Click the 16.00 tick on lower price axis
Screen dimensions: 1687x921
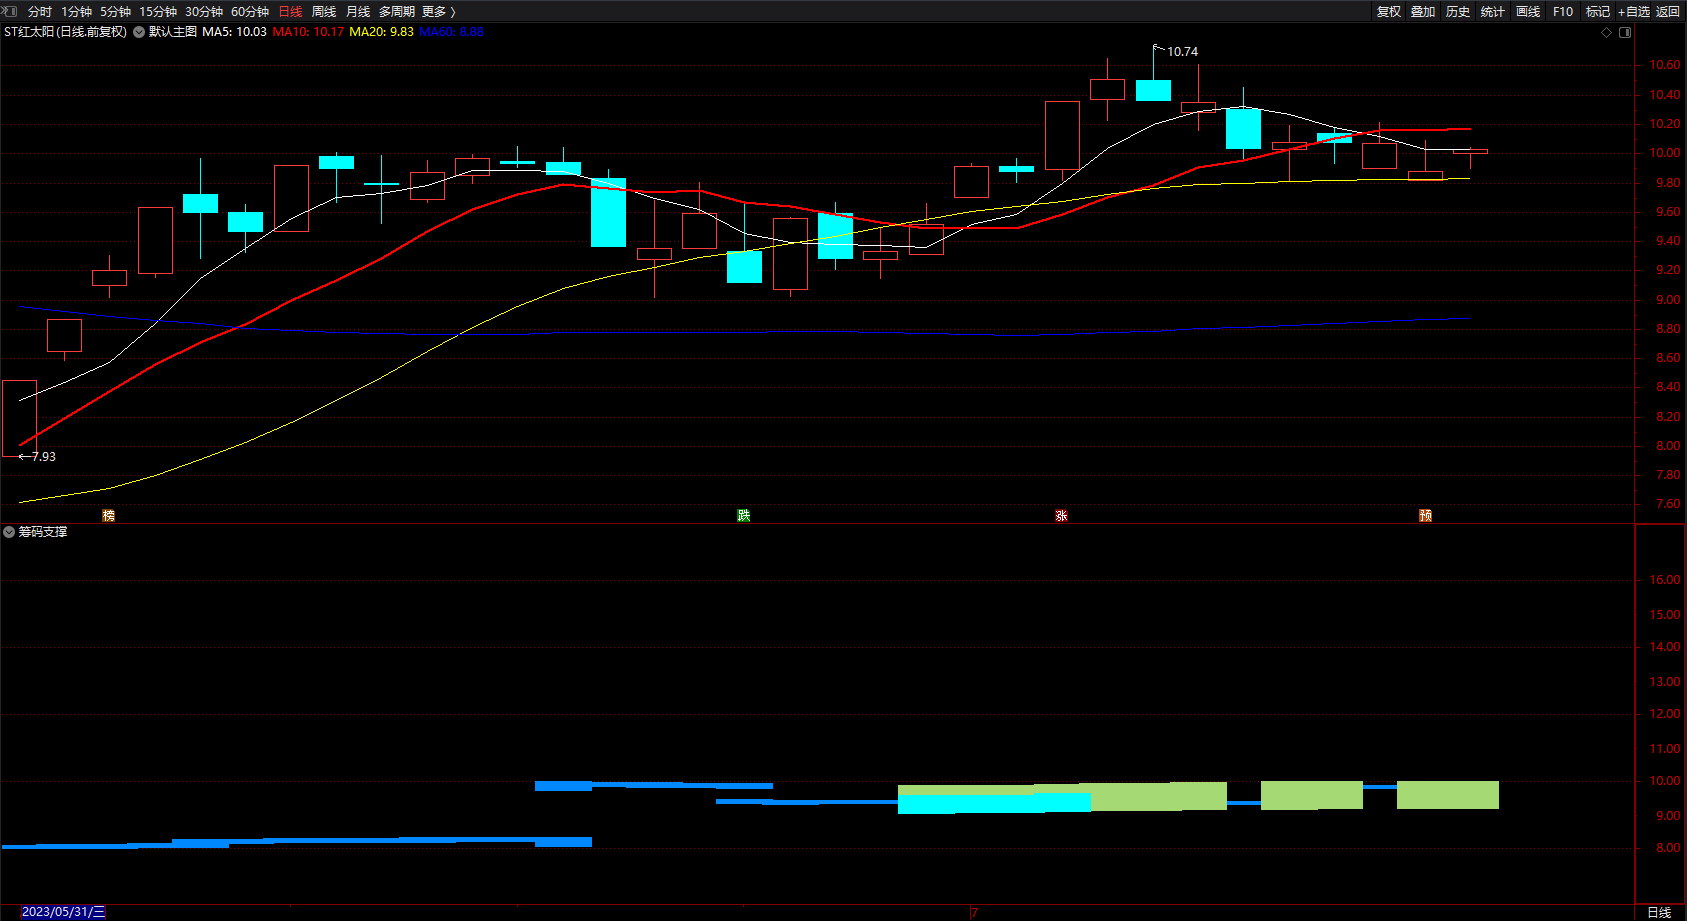pyautogui.click(x=1665, y=580)
